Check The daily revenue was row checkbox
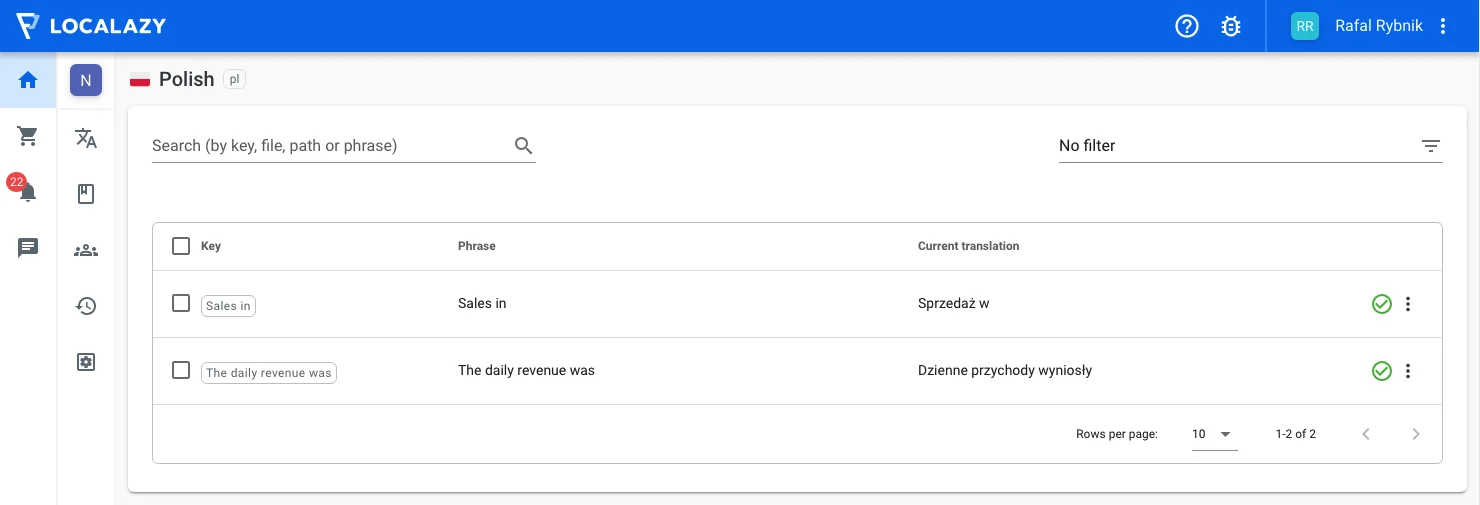The width and height of the screenshot is (1480, 505). pyautogui.click(x=181, y=370)
